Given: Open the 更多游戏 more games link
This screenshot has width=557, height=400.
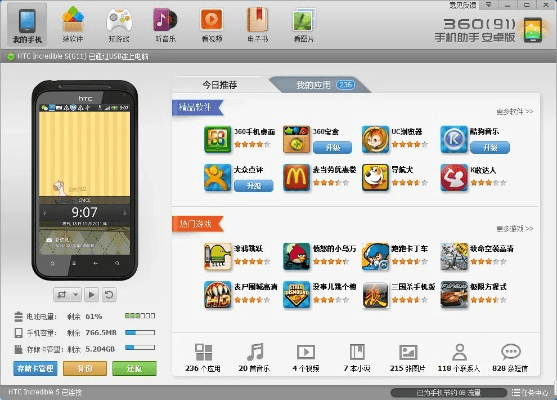Looking at the screenshot, I should pos(514,228).
